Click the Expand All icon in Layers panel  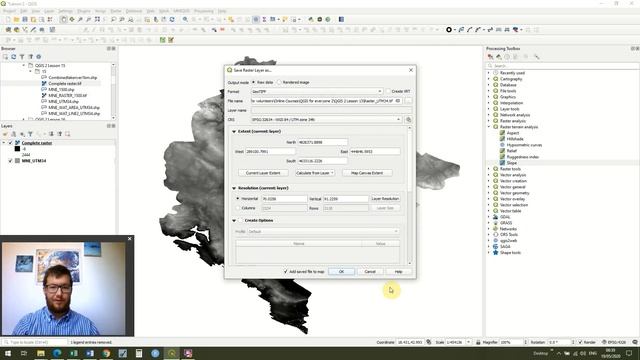[x=51, y=134]
